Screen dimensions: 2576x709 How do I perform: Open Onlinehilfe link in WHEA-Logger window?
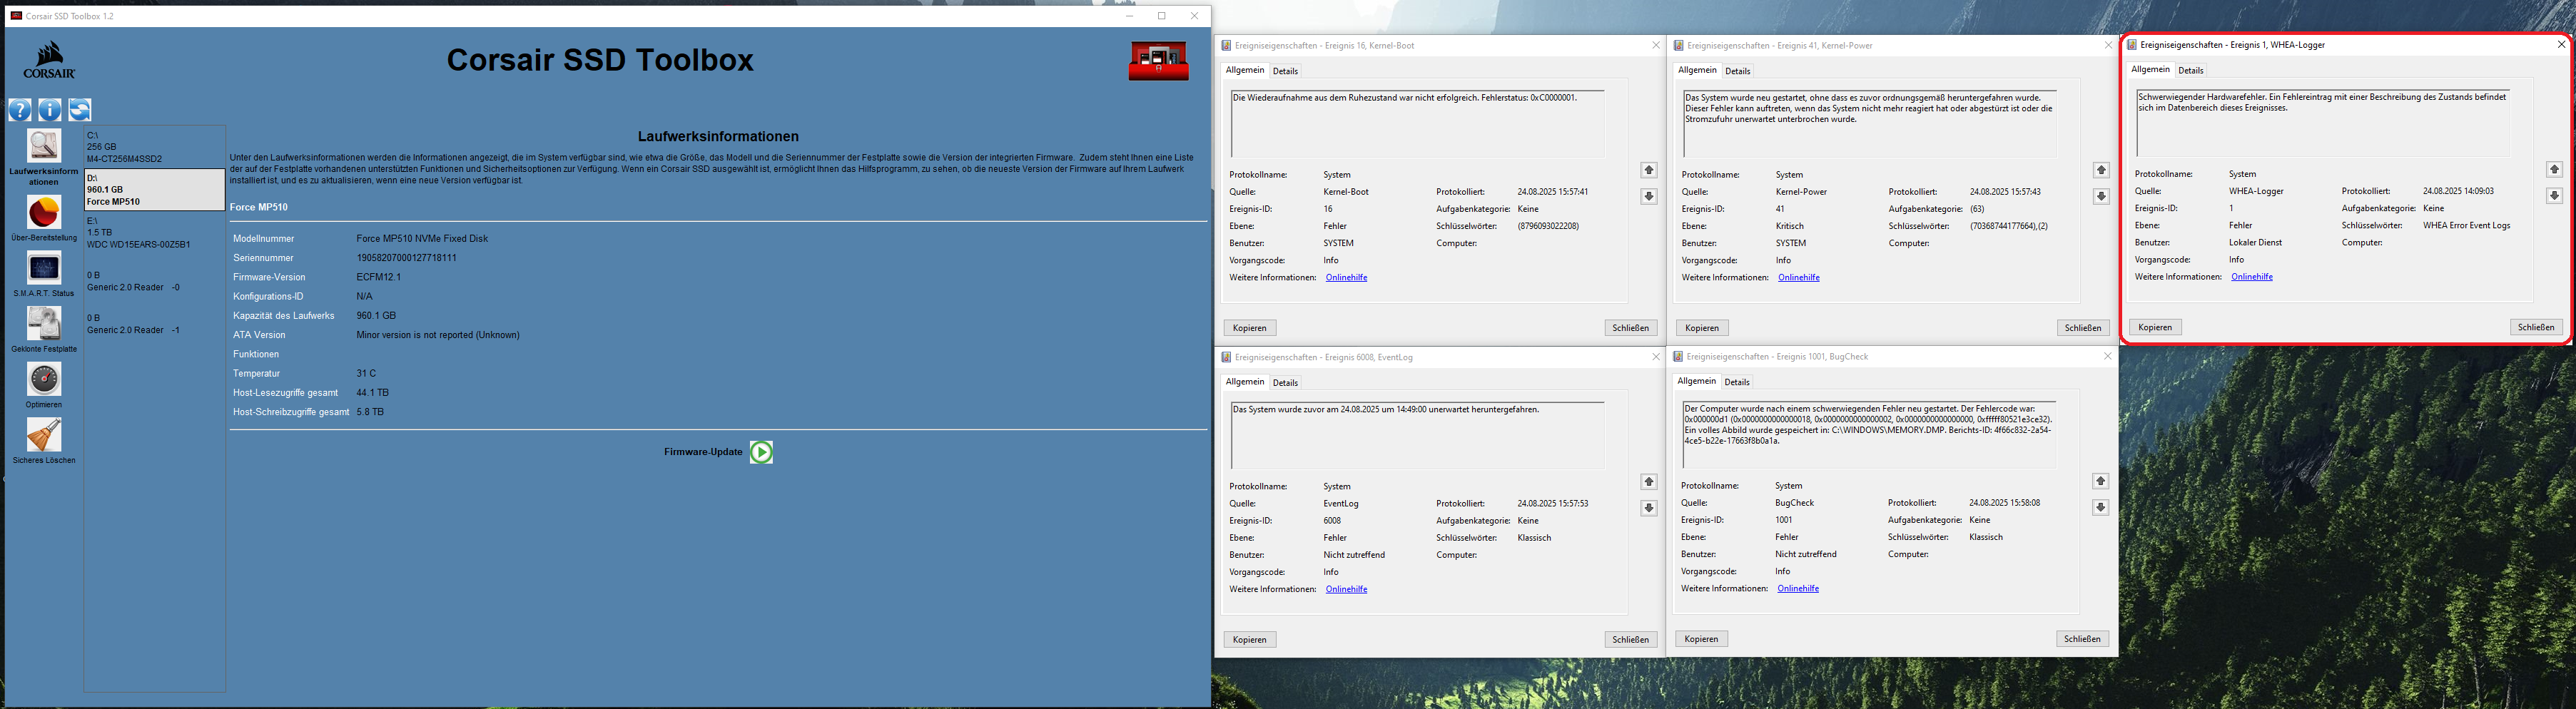click(x=2251, y=276)
